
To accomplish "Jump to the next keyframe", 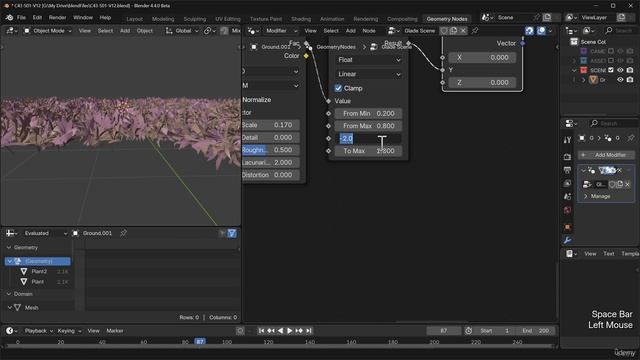I will 299,331.
